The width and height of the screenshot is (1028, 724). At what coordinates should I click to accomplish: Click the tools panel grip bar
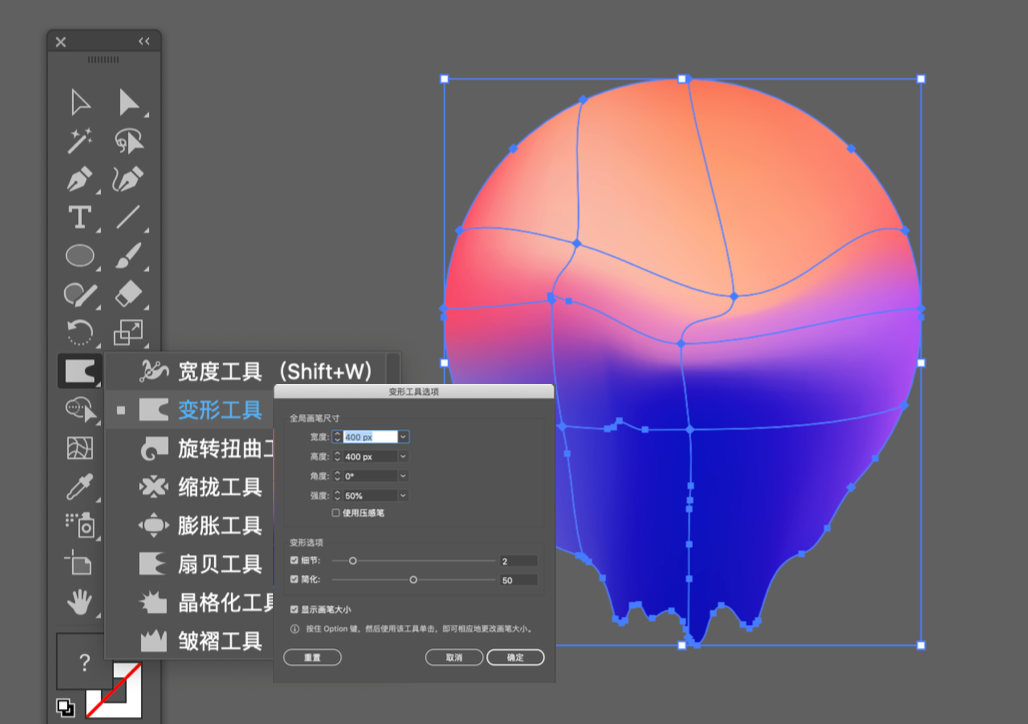[104, 60]
